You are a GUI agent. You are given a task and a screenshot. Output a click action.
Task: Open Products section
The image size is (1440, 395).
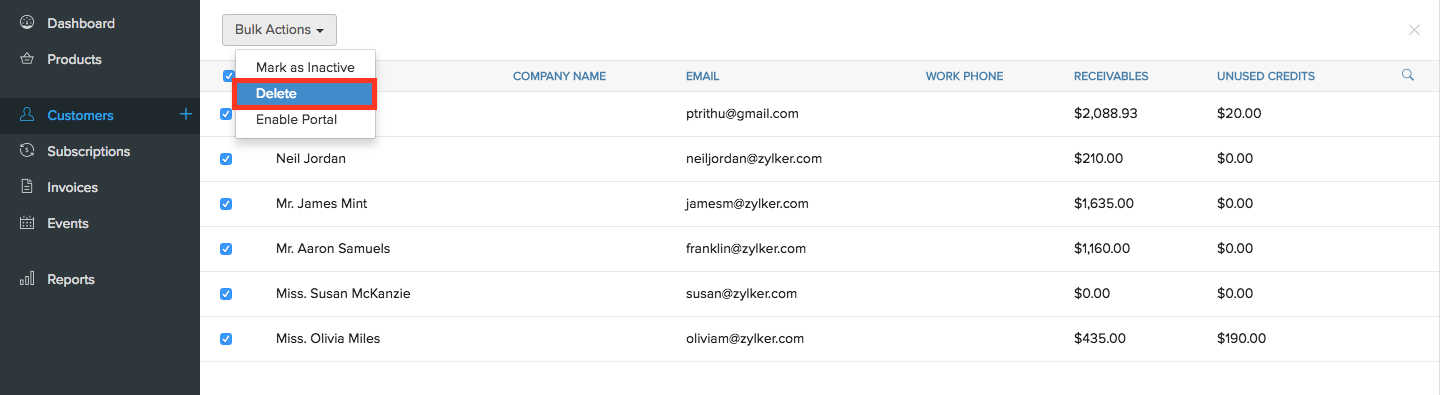pyautogui.click(x=74, y=59)
